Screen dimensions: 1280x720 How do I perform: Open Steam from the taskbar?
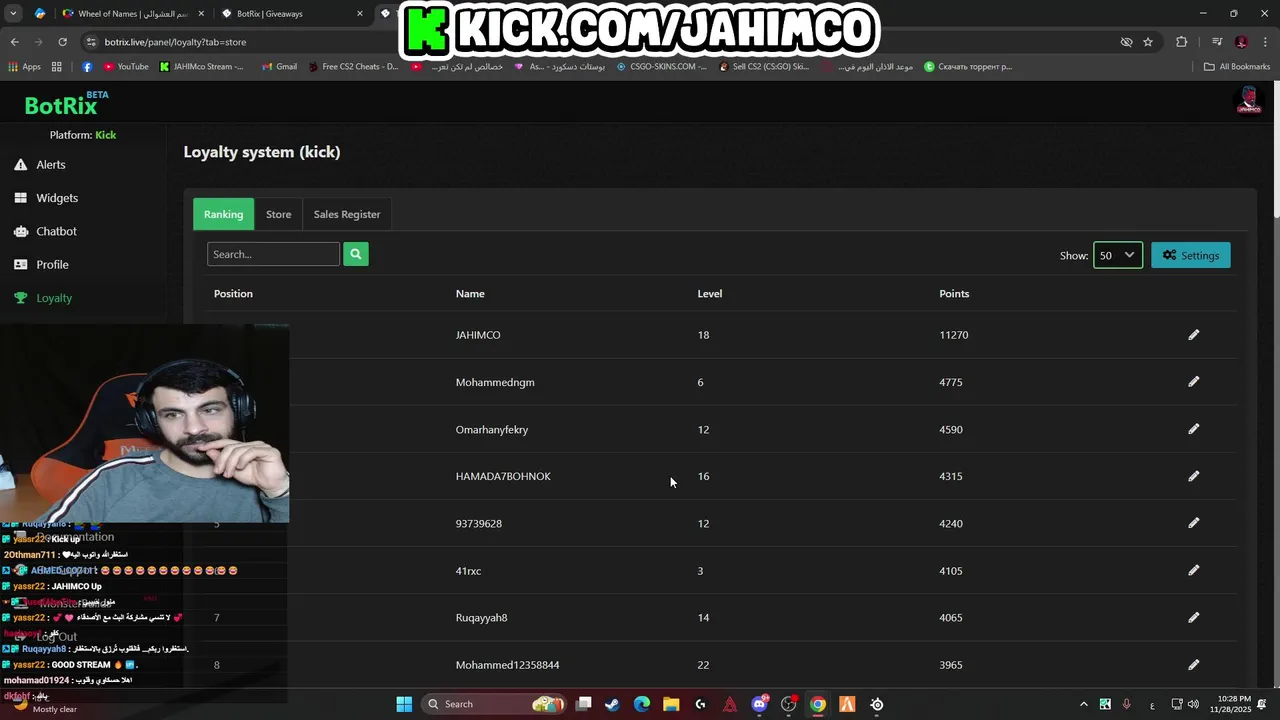[612, 704]
